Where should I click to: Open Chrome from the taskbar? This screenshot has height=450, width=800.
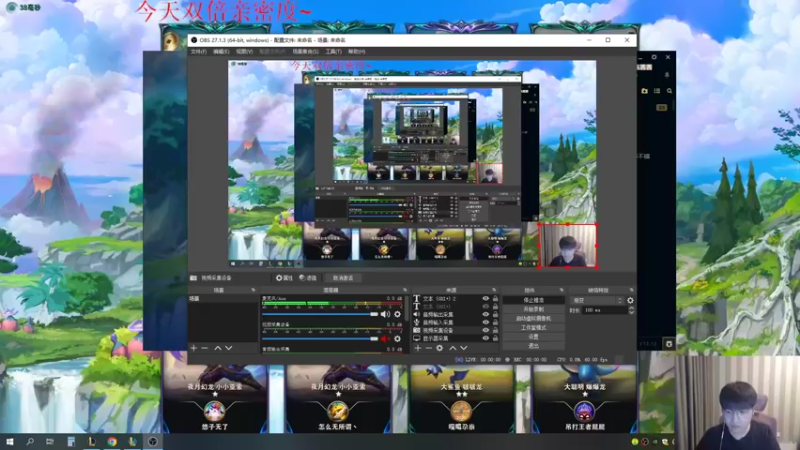(x=112, y=442)
